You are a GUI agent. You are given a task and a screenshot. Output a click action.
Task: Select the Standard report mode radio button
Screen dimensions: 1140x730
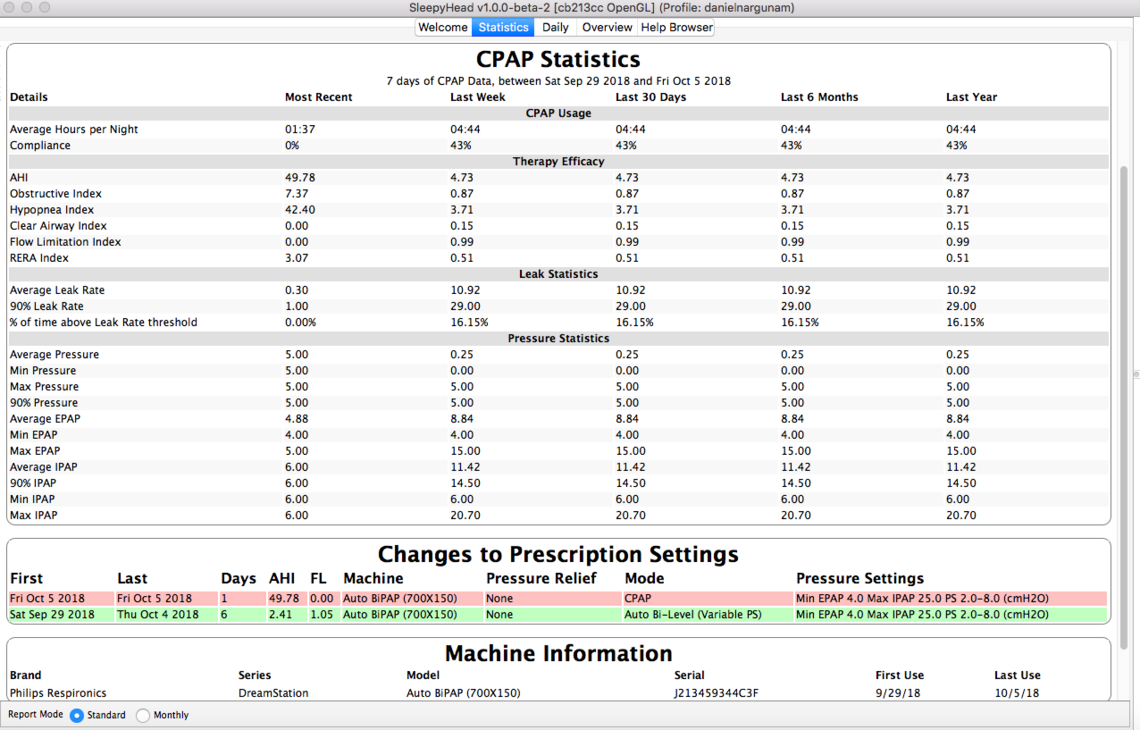77,715
